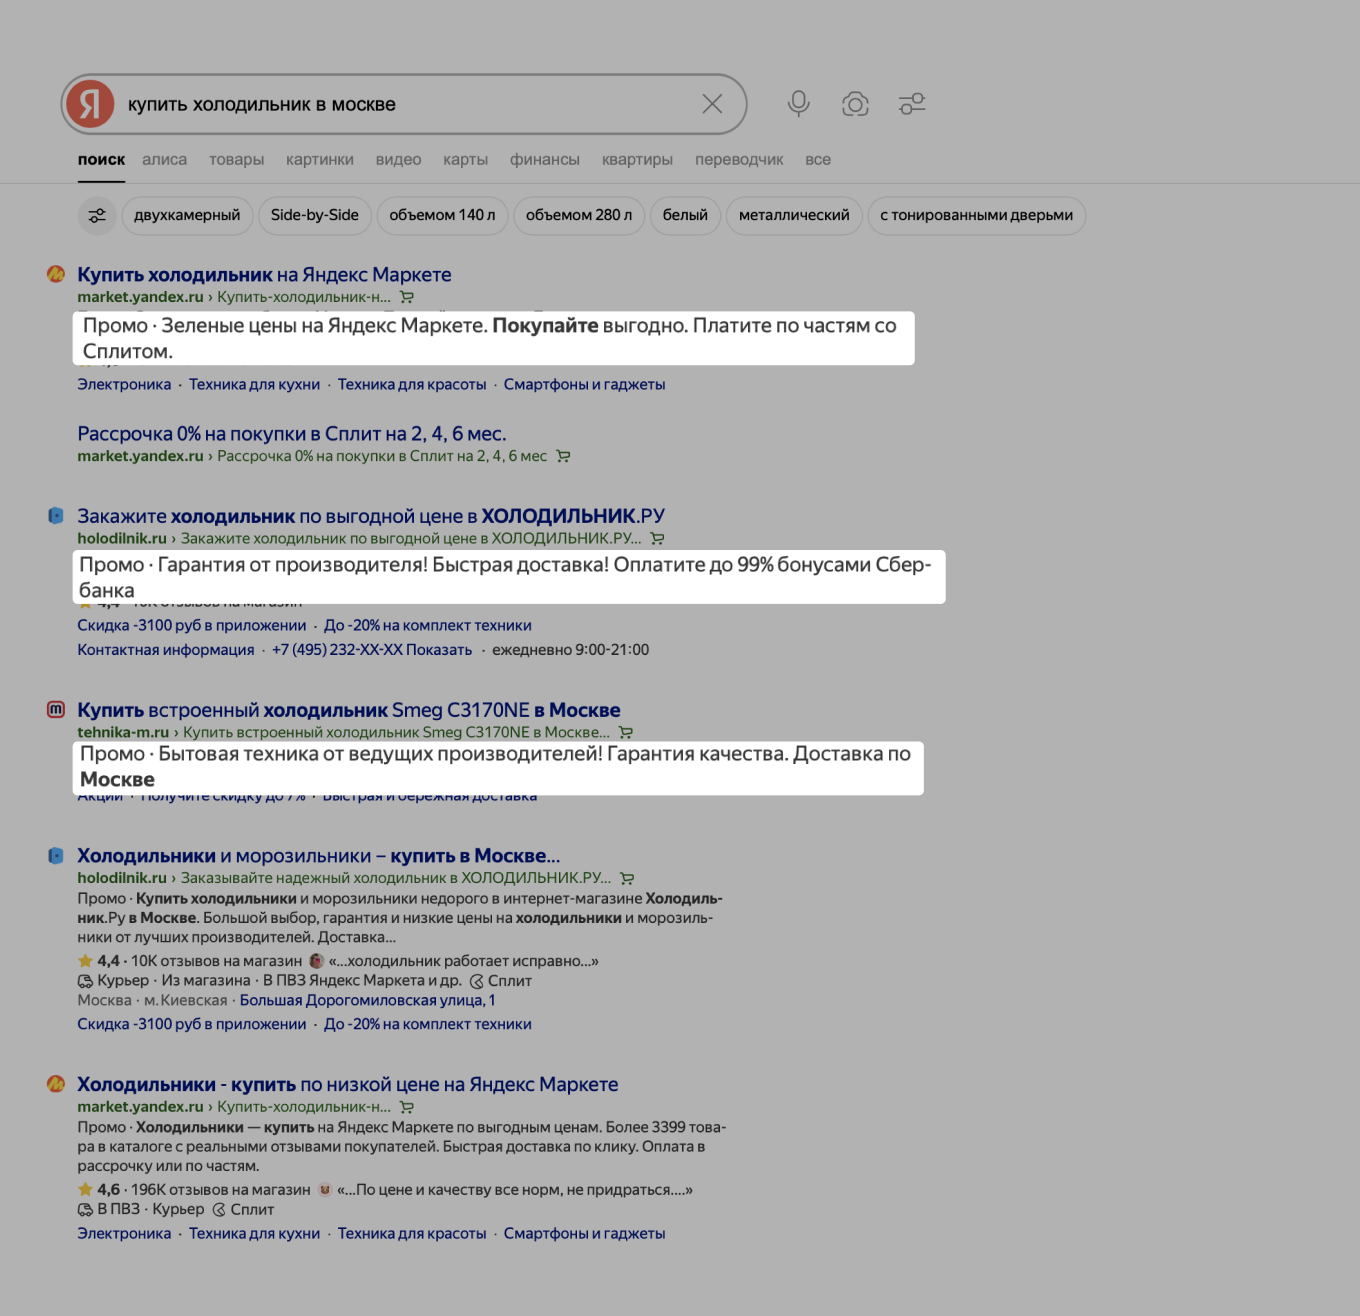Click 196К отзывов на магазин text
This screenshot has width=1360, height=1316.
(x=220, y=1190)
